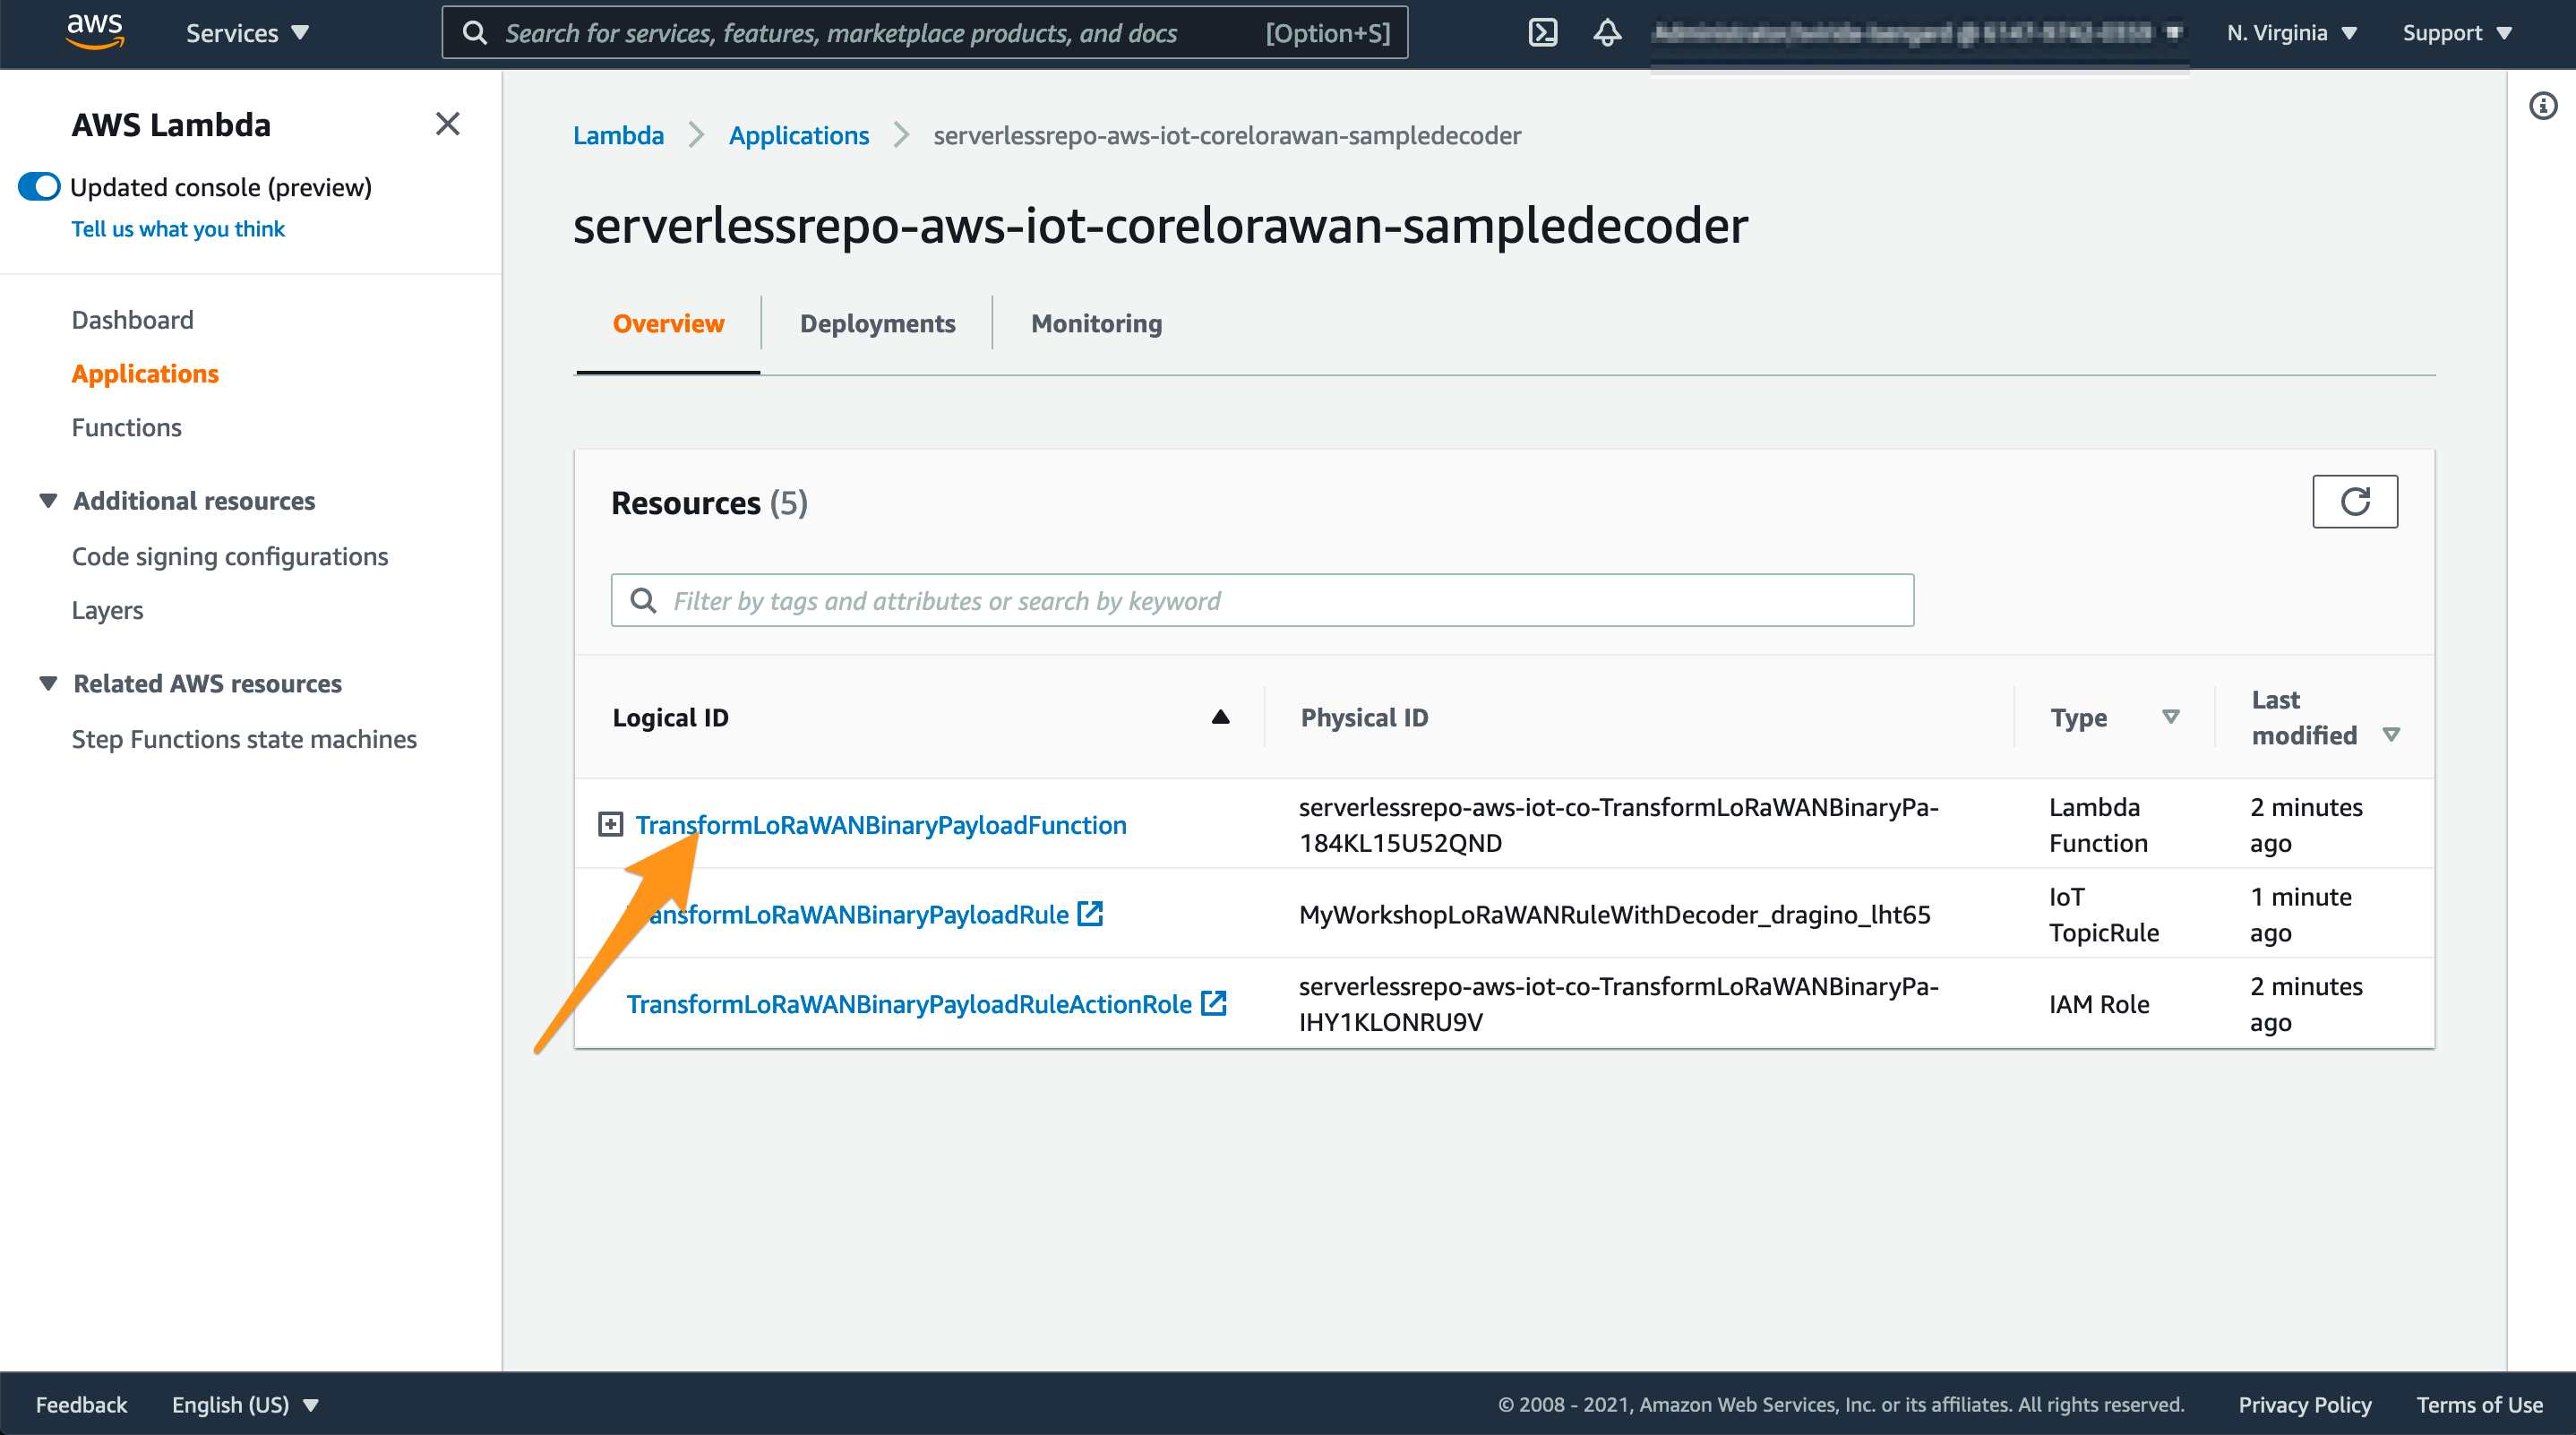Open the TransformLoRaWANBinaryPayloadFunction link

click(881, 825)
